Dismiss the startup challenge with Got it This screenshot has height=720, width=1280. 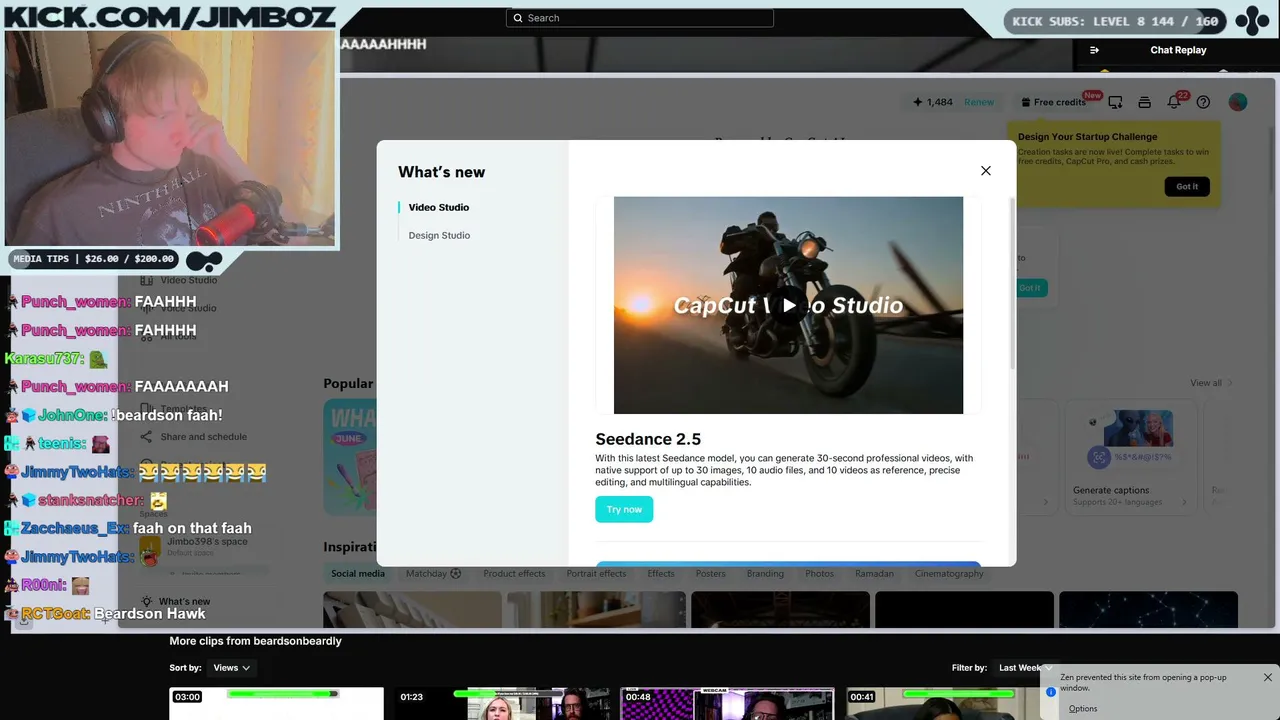(1187, 186)
